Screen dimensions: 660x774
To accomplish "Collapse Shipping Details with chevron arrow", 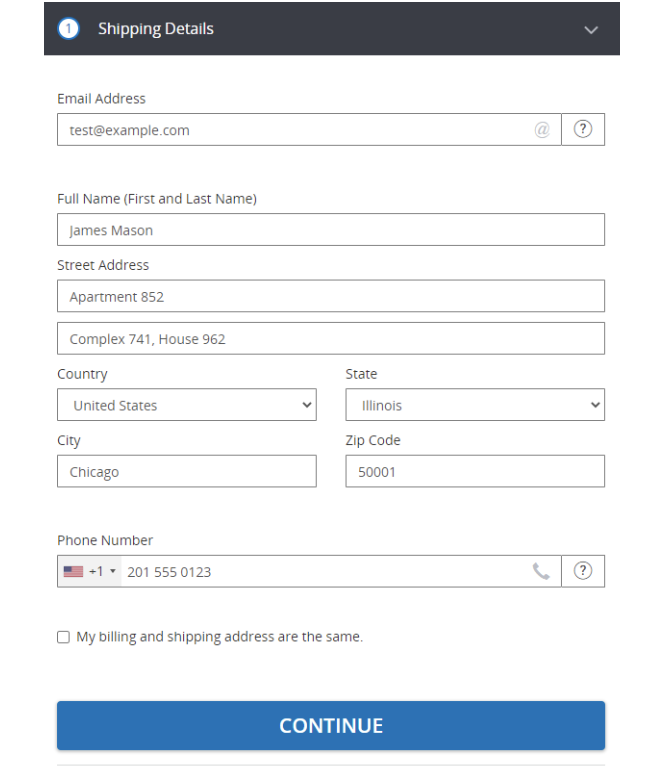I will tap(591, 30).
